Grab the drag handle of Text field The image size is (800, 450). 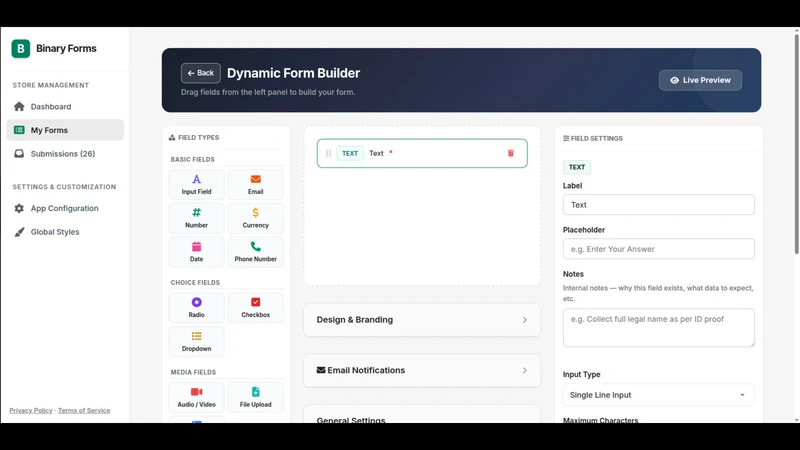point(329,153)
